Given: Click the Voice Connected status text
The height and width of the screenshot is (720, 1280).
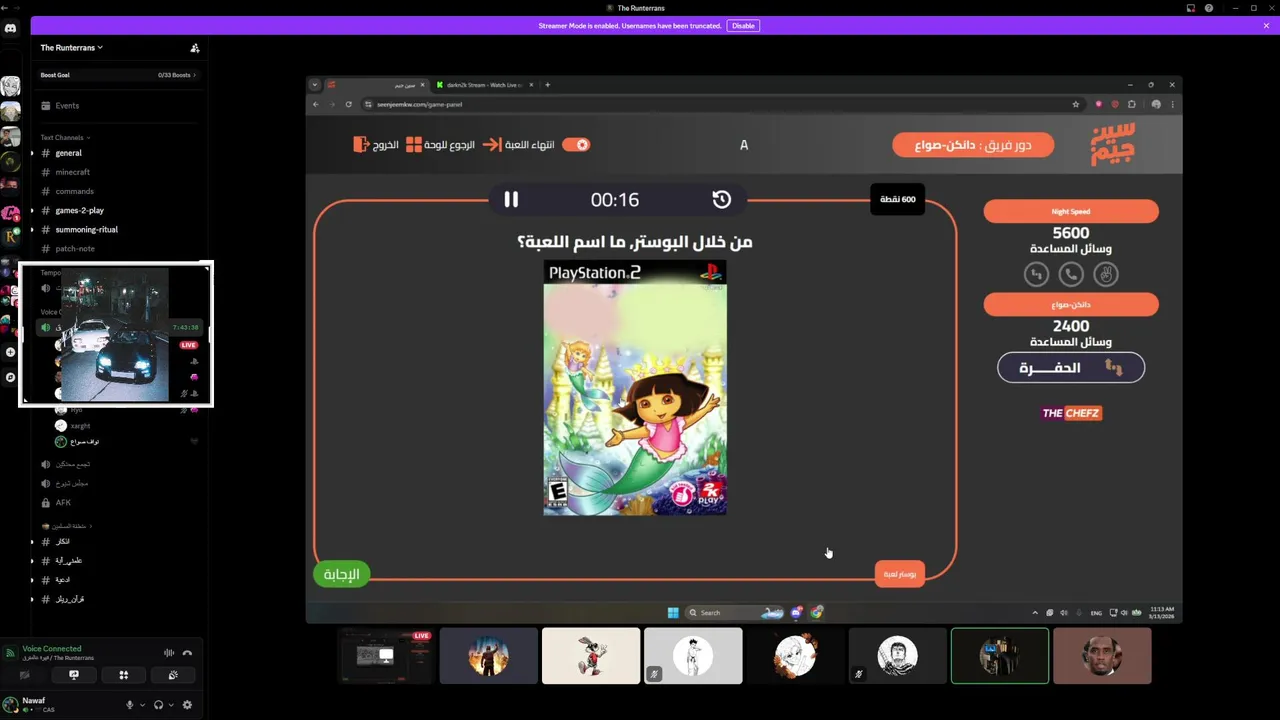Looking at the screenshot, I should [x=52, y=648].
